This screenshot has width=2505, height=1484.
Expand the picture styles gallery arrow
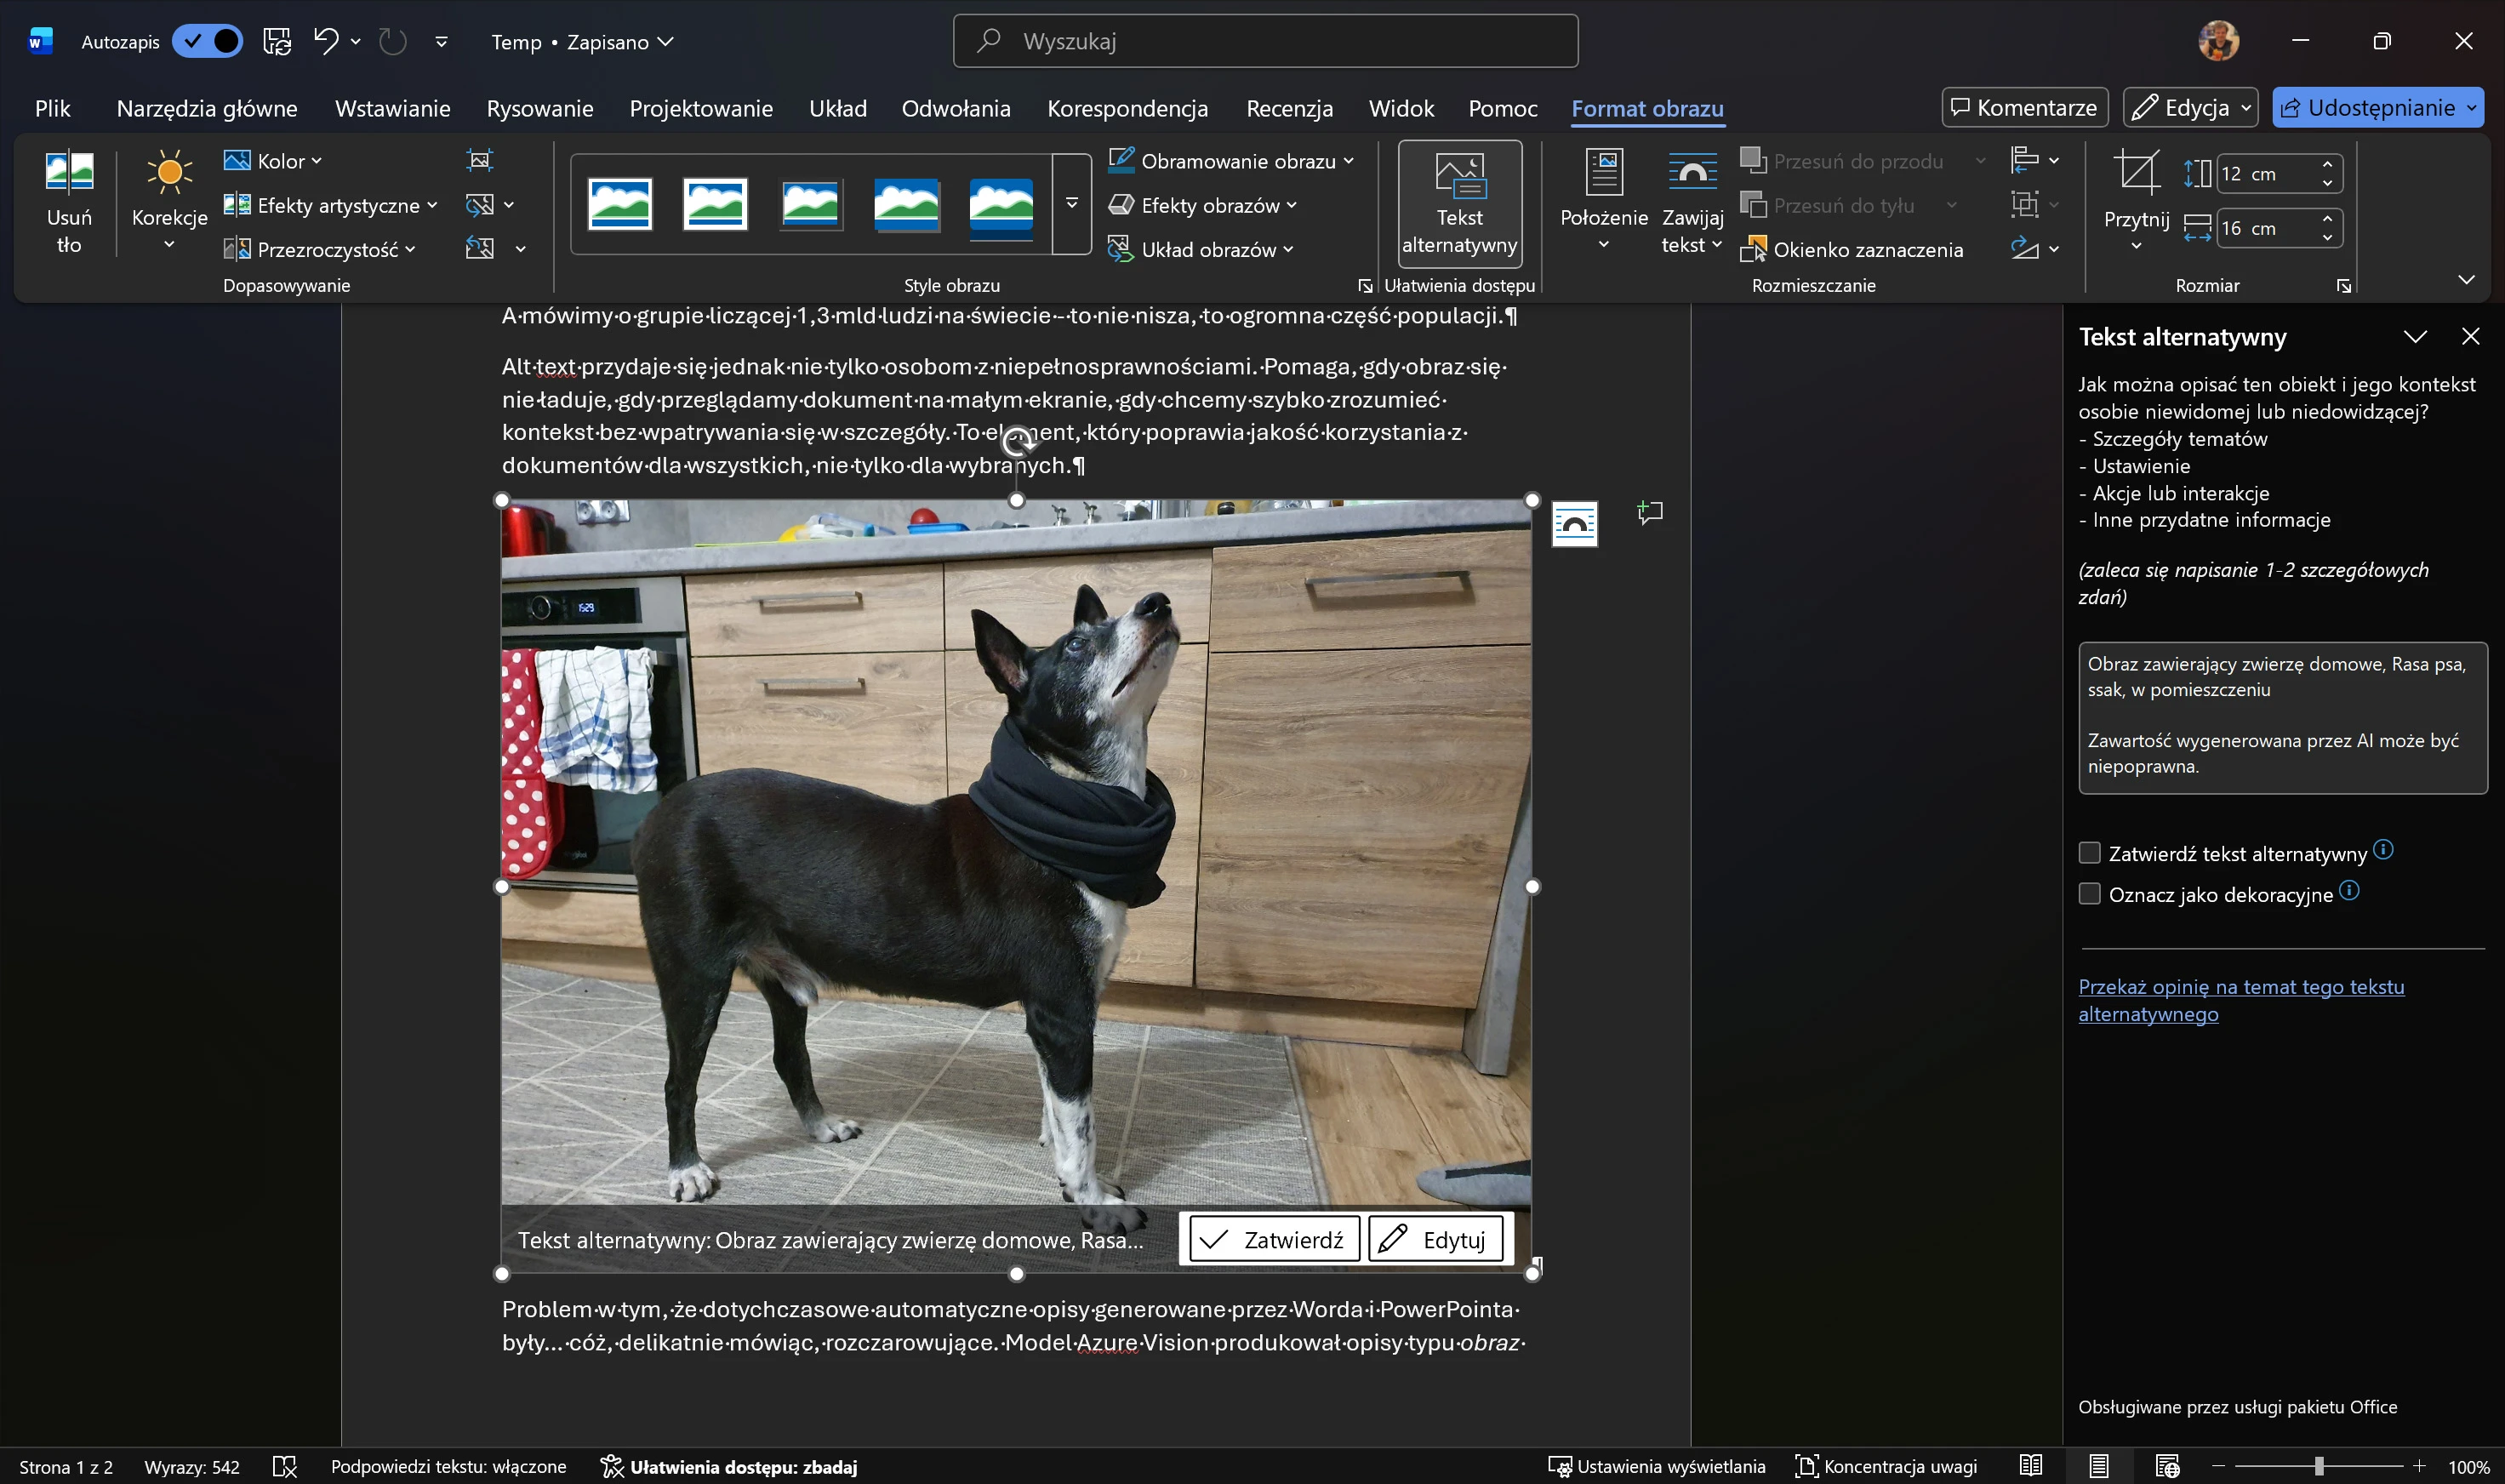click(x=1071, y=204)
